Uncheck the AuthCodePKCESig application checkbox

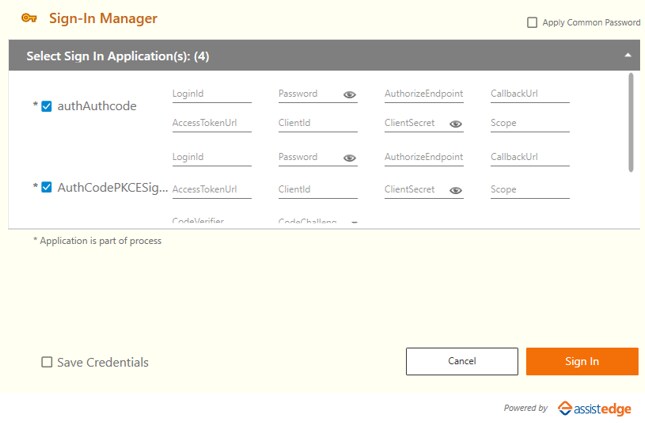(x=46, y=186)
